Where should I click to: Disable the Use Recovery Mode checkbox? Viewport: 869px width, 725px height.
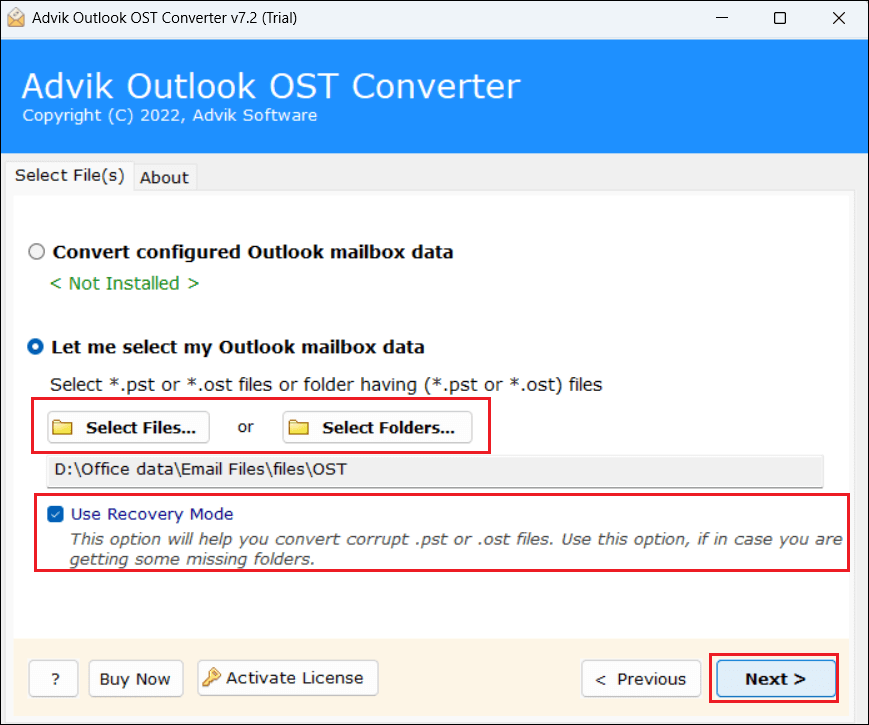pyautogui.click(x=55, y=514)
